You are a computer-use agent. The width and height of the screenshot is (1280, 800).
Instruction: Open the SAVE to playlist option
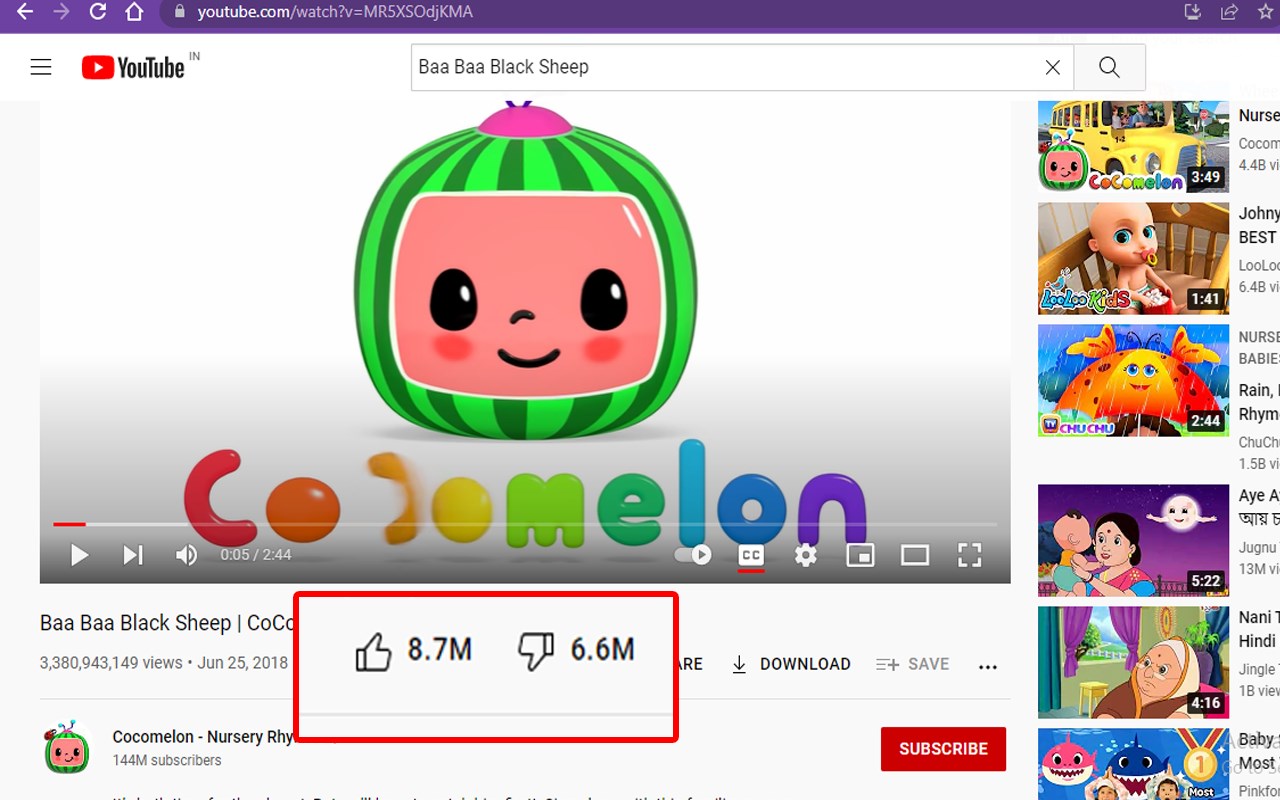pos(913,664)
